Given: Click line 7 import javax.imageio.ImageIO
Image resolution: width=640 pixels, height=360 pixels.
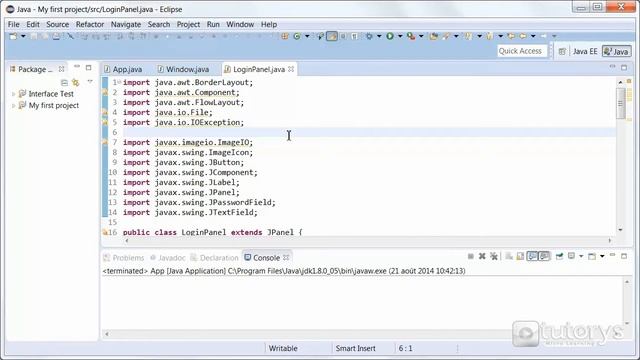Looking at the screenshot, I should [x=188, y=142].
